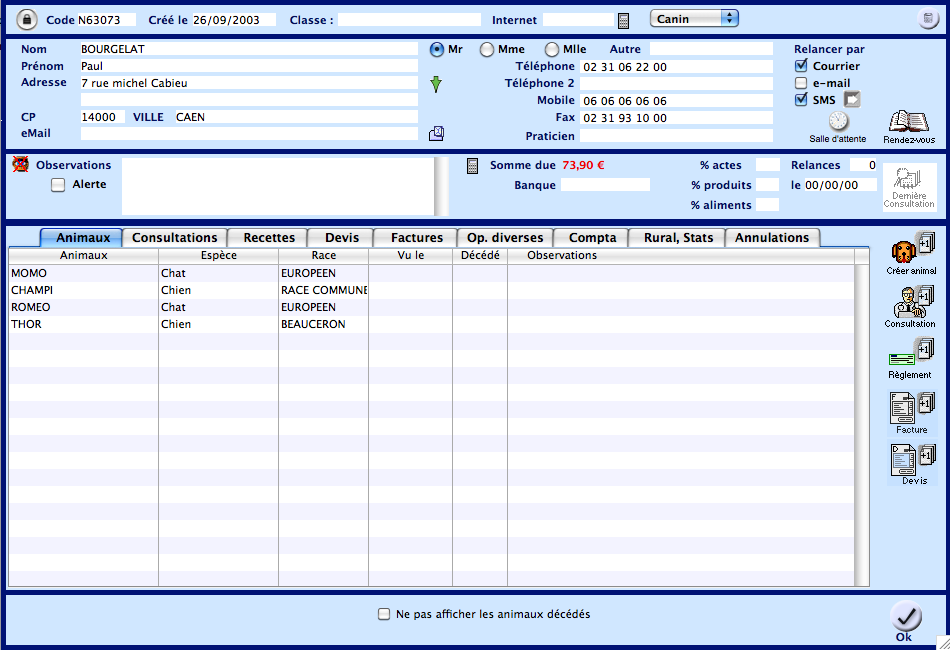
Task: Open the Canin dropdown menu
Action: pos(694,19)
